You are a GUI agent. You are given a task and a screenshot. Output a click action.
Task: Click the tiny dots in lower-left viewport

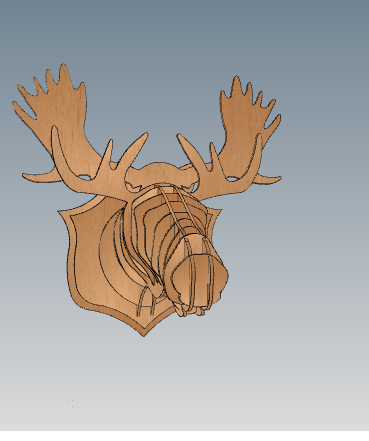click(x=72, y=403)
